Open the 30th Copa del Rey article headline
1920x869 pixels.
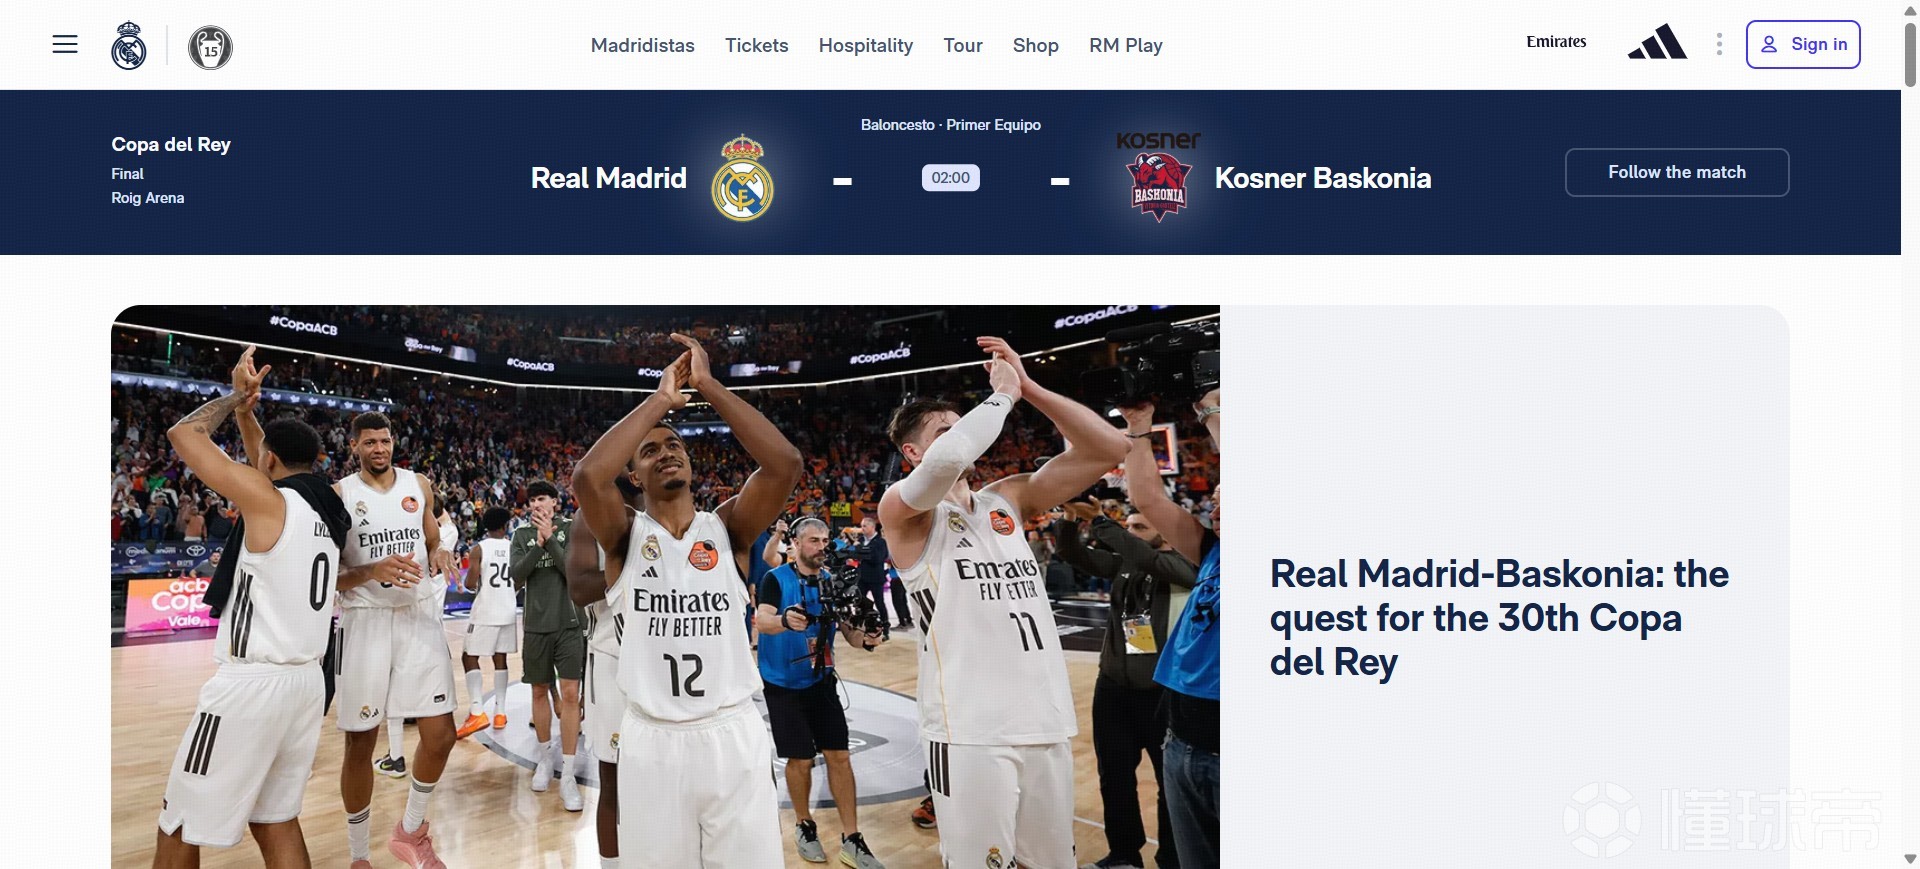click(x=1498, y=618)
